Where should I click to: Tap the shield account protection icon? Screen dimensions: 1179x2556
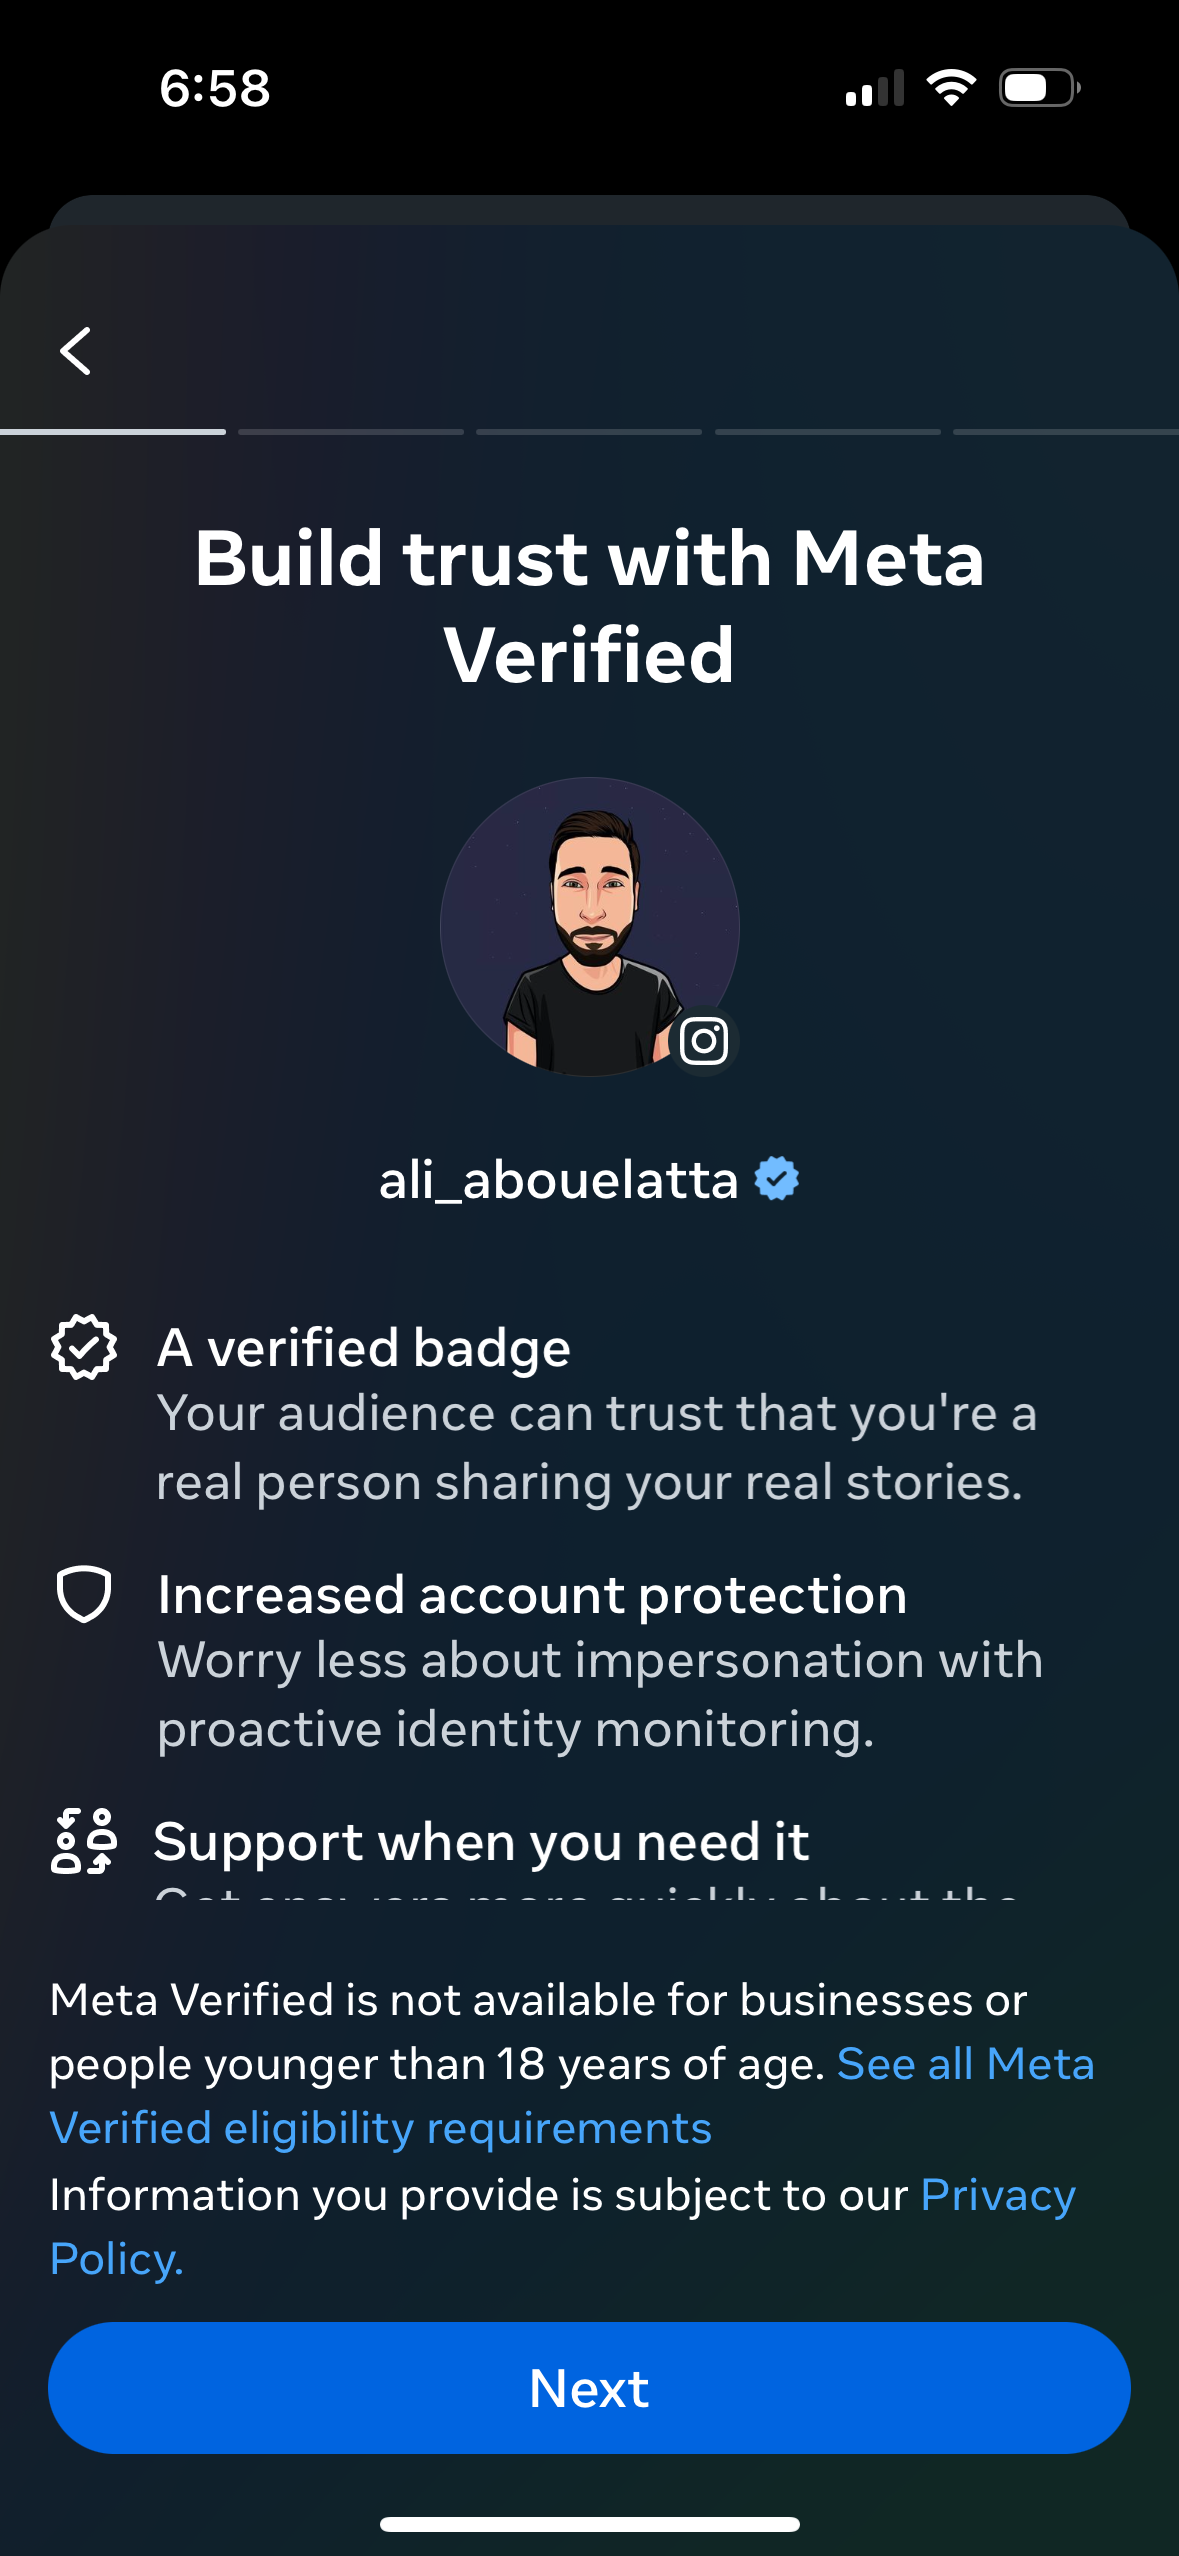coord(84,1593)
